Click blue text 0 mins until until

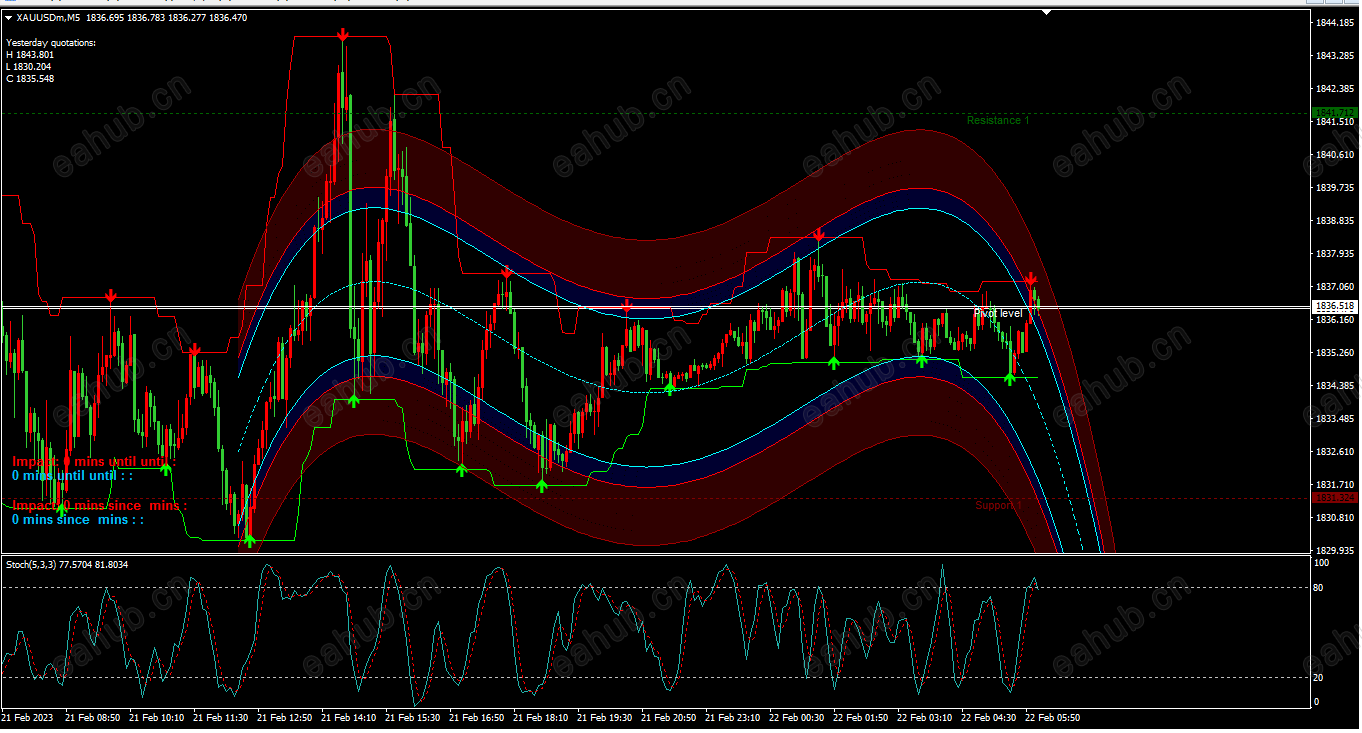(72, 476)
